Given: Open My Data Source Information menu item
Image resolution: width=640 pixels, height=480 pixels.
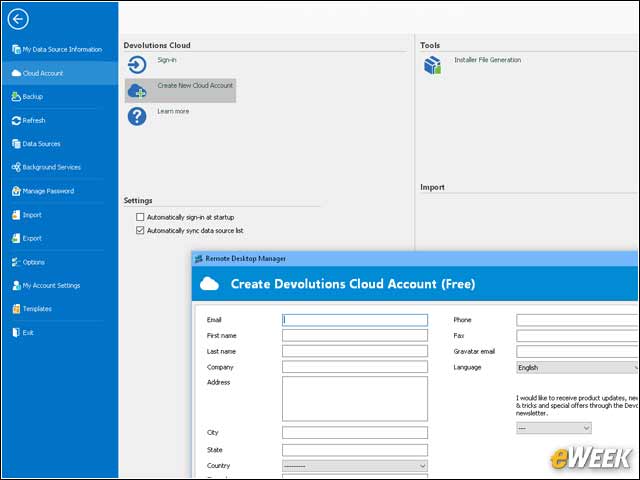Looking at the screenshot, I should (62, 49).
